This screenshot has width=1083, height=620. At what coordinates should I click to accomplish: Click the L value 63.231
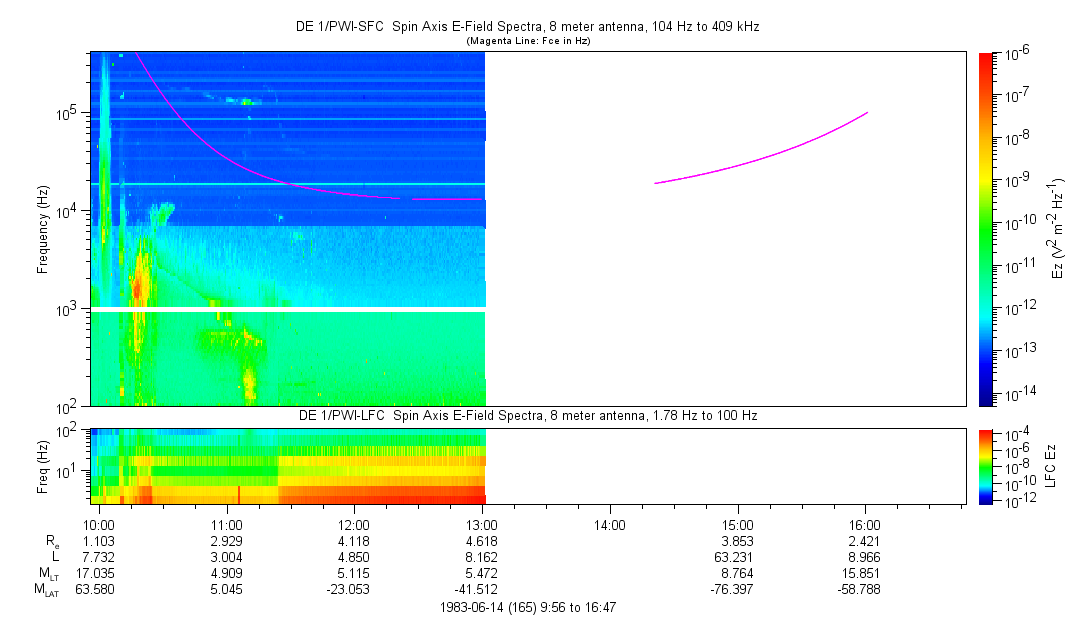pos(734,557)
